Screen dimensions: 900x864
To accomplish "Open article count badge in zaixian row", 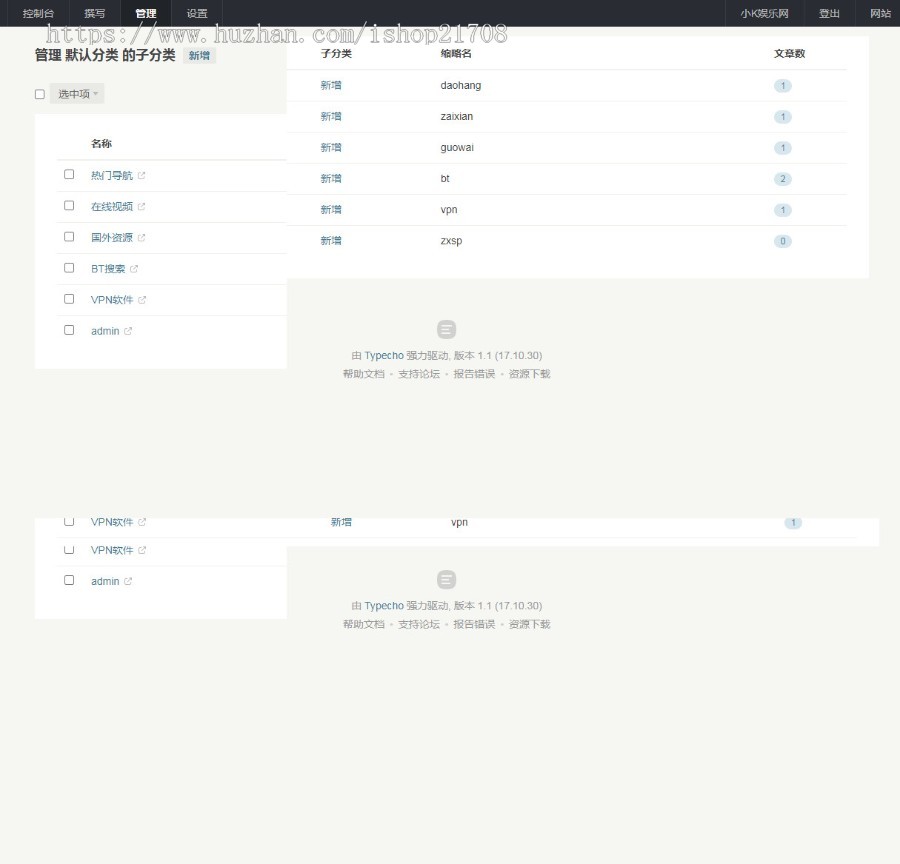I will (x=782, y=117).
